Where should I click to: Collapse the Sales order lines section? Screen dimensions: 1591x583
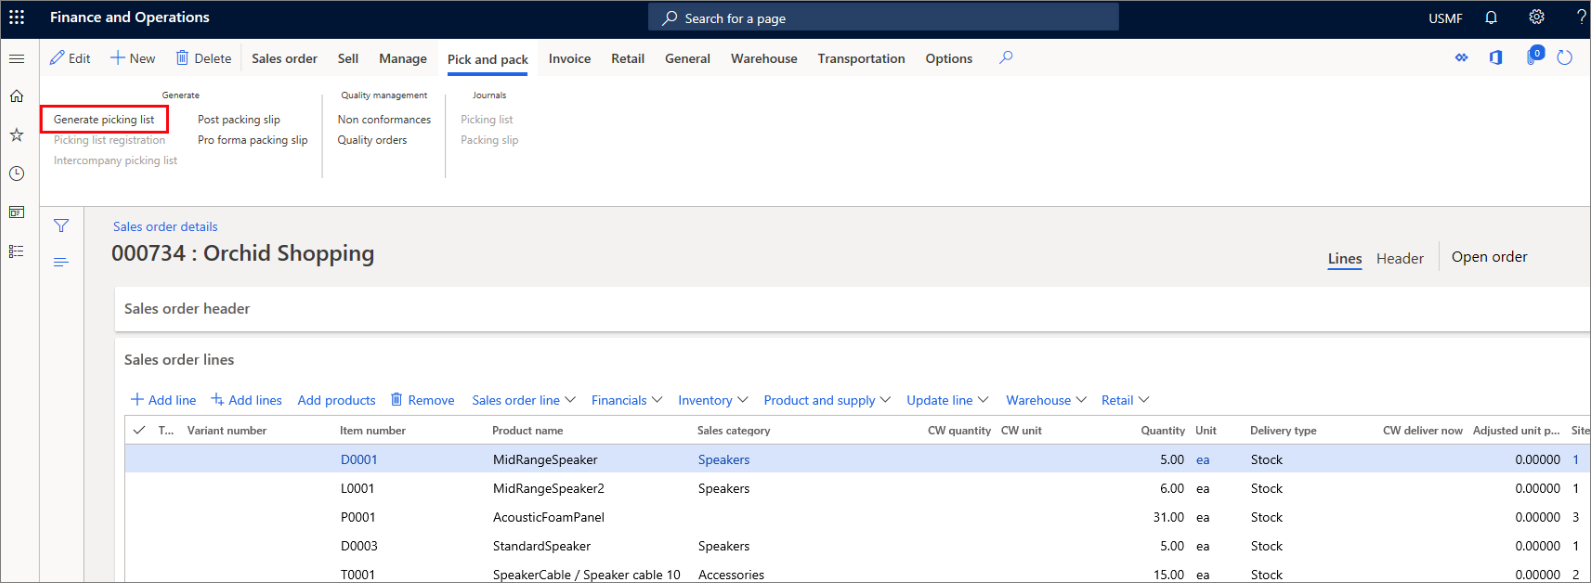click(x=179, y=360)
